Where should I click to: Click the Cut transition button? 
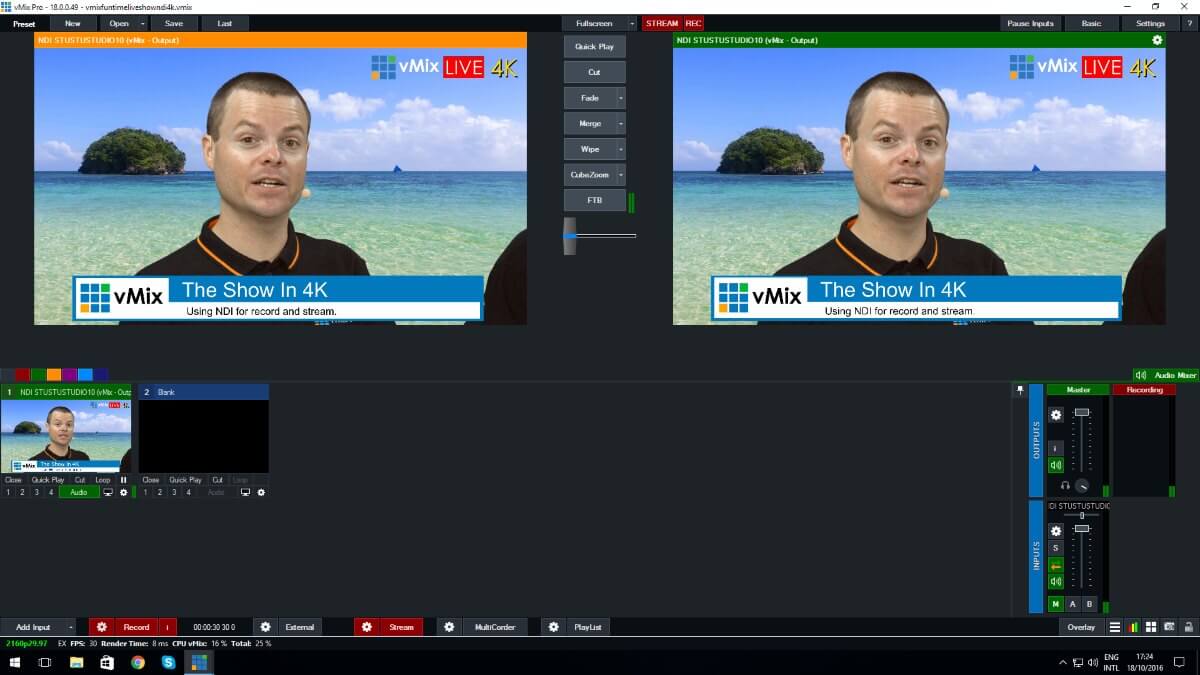click(594, 72)
